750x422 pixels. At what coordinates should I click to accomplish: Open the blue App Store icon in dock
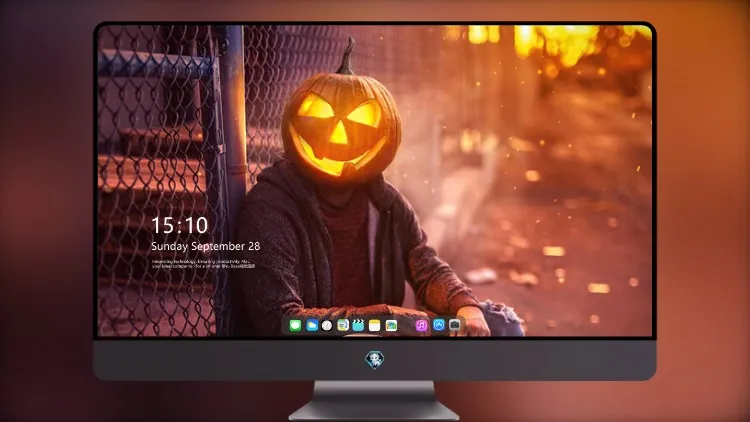[439, 325]
